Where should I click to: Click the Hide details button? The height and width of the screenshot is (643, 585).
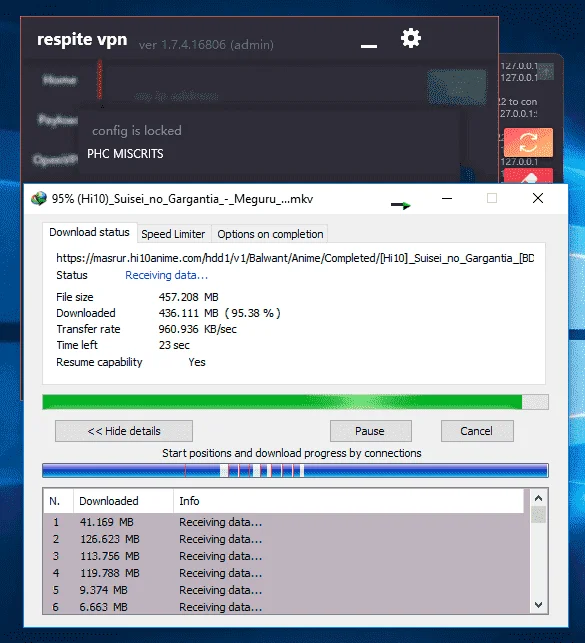point(124,431)
